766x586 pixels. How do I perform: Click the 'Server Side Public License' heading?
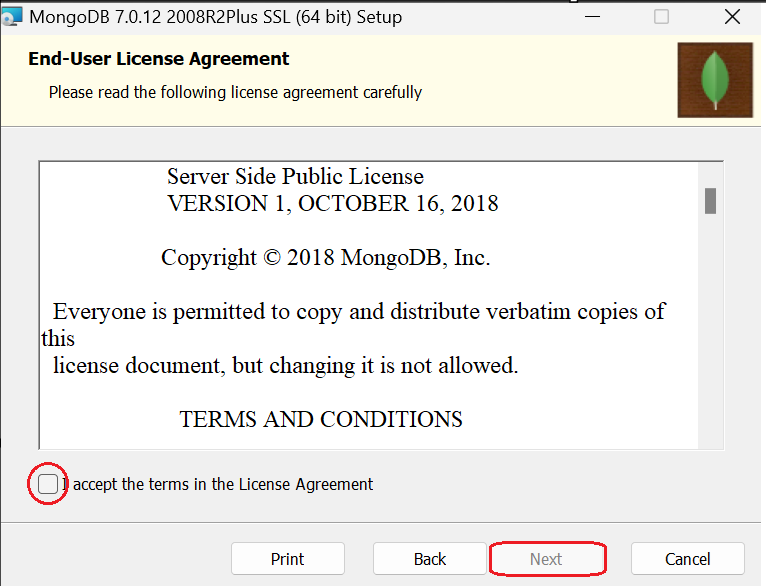[296, 176]
